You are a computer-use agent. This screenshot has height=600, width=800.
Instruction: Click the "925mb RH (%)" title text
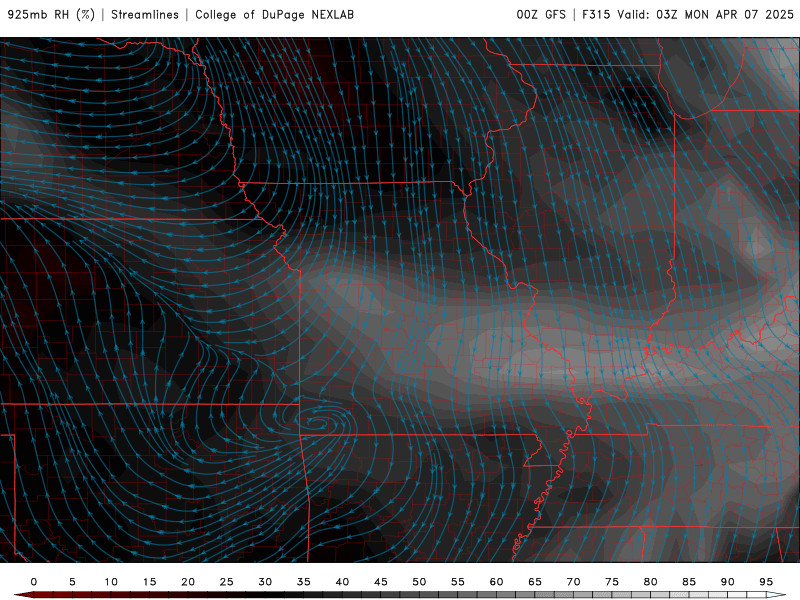[x=51, y=14]
